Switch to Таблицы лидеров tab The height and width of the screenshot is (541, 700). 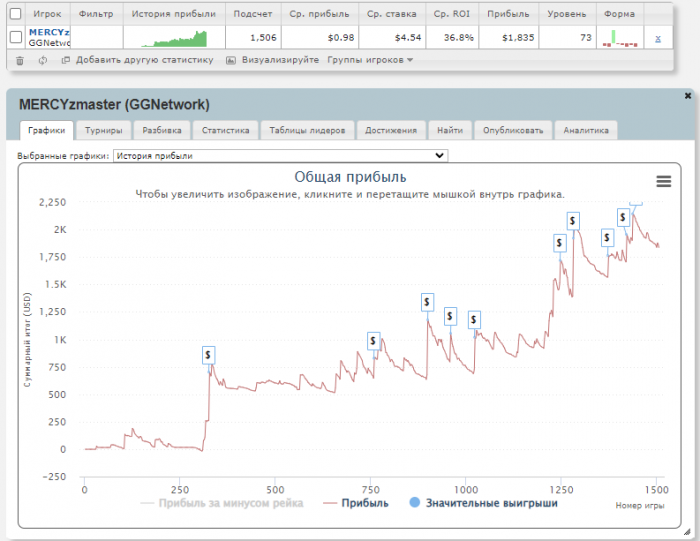(307, 130)
